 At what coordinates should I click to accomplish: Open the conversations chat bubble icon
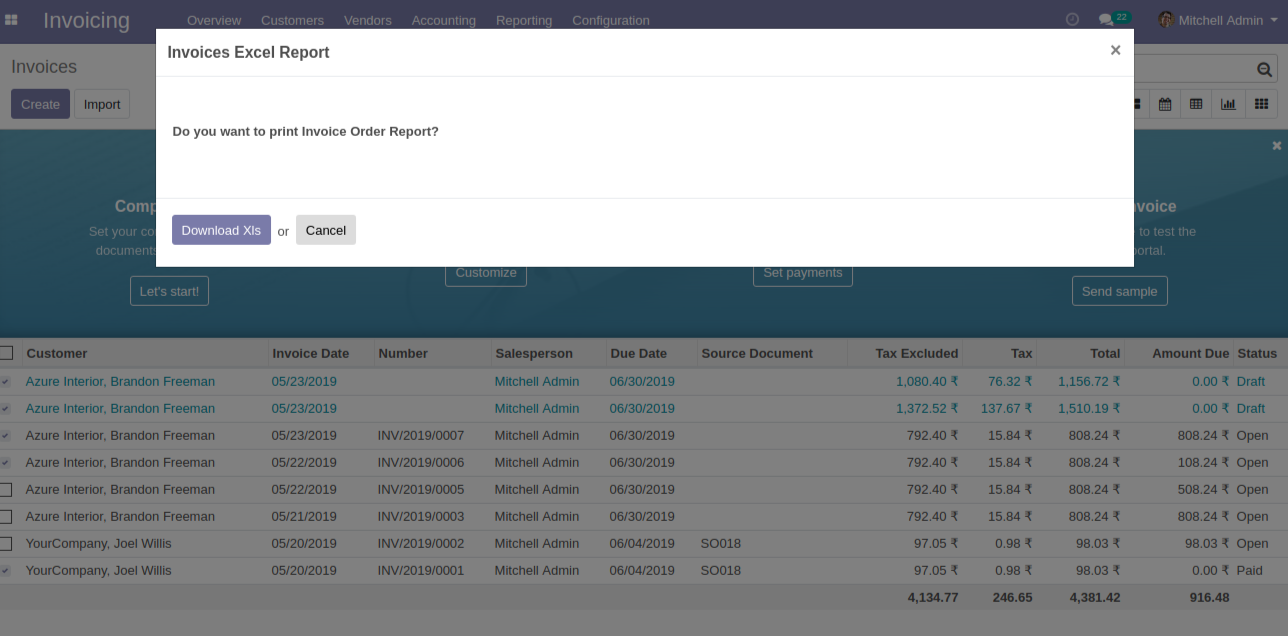pos(1105,20)
